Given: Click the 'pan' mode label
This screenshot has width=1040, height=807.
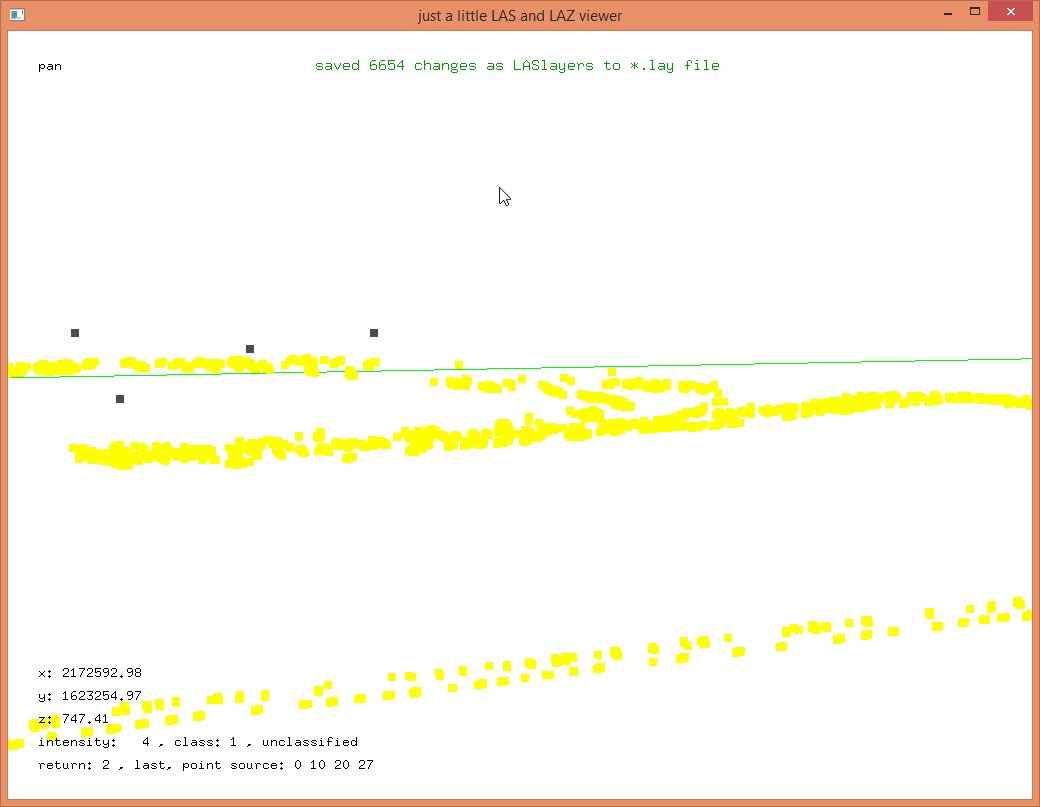Looking at the screenshot, I should 50,66.
